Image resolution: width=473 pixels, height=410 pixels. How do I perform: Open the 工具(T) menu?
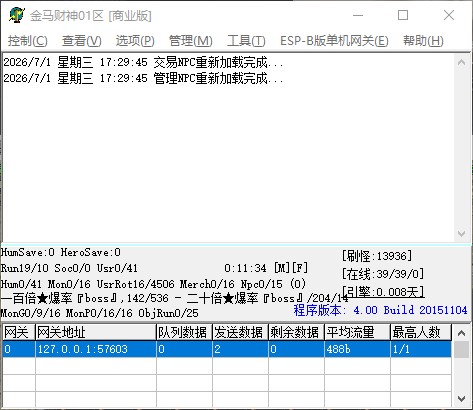point(246,41)
